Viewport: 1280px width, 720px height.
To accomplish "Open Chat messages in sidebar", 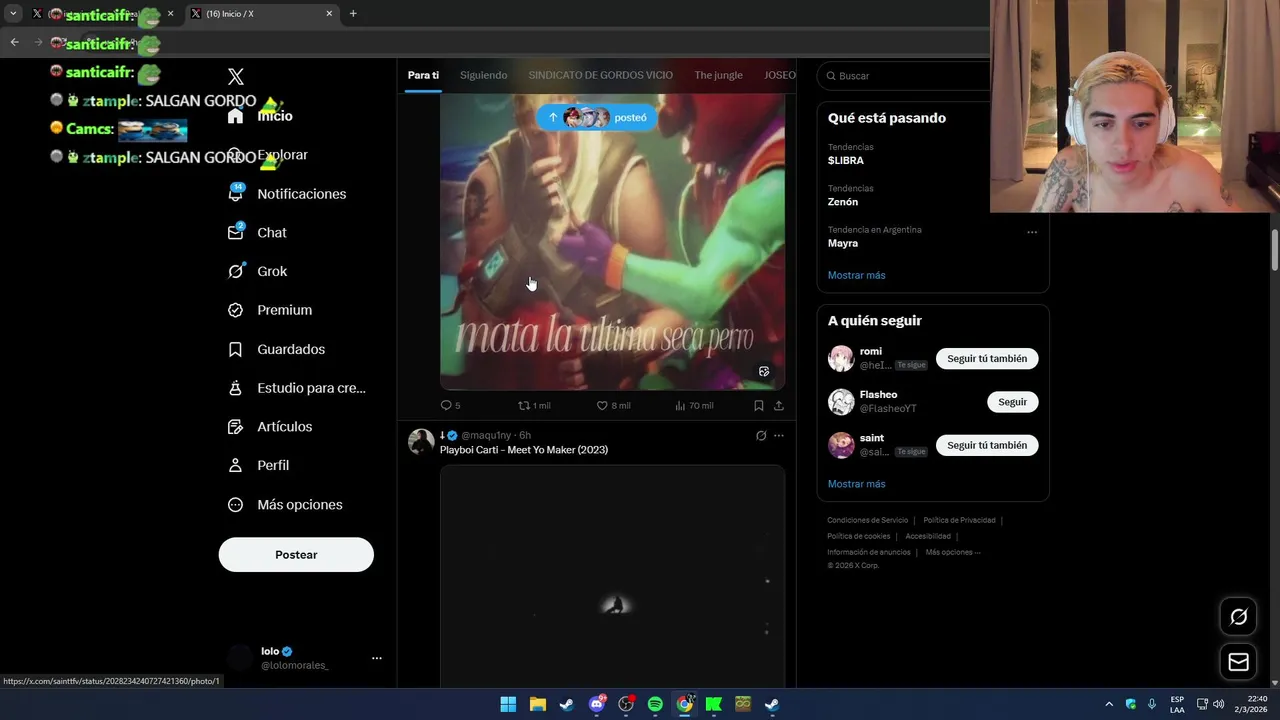I will point(257,233).
